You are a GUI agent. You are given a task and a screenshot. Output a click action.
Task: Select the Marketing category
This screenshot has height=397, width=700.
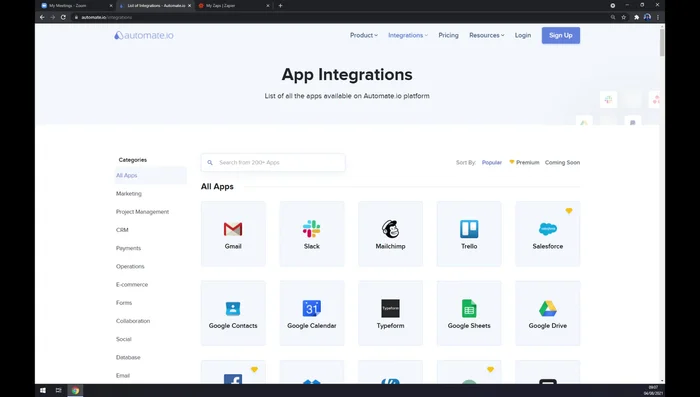129,194
